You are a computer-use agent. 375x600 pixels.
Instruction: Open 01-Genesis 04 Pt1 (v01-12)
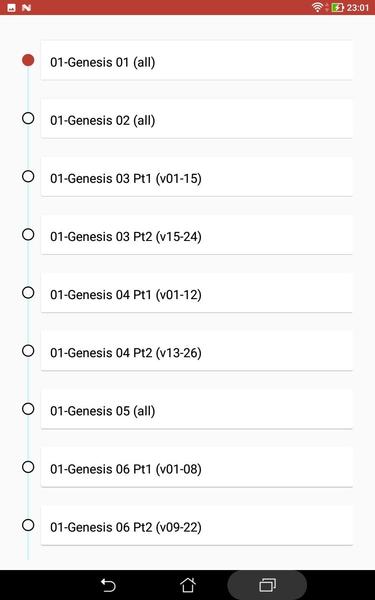[x=197, y=293]
